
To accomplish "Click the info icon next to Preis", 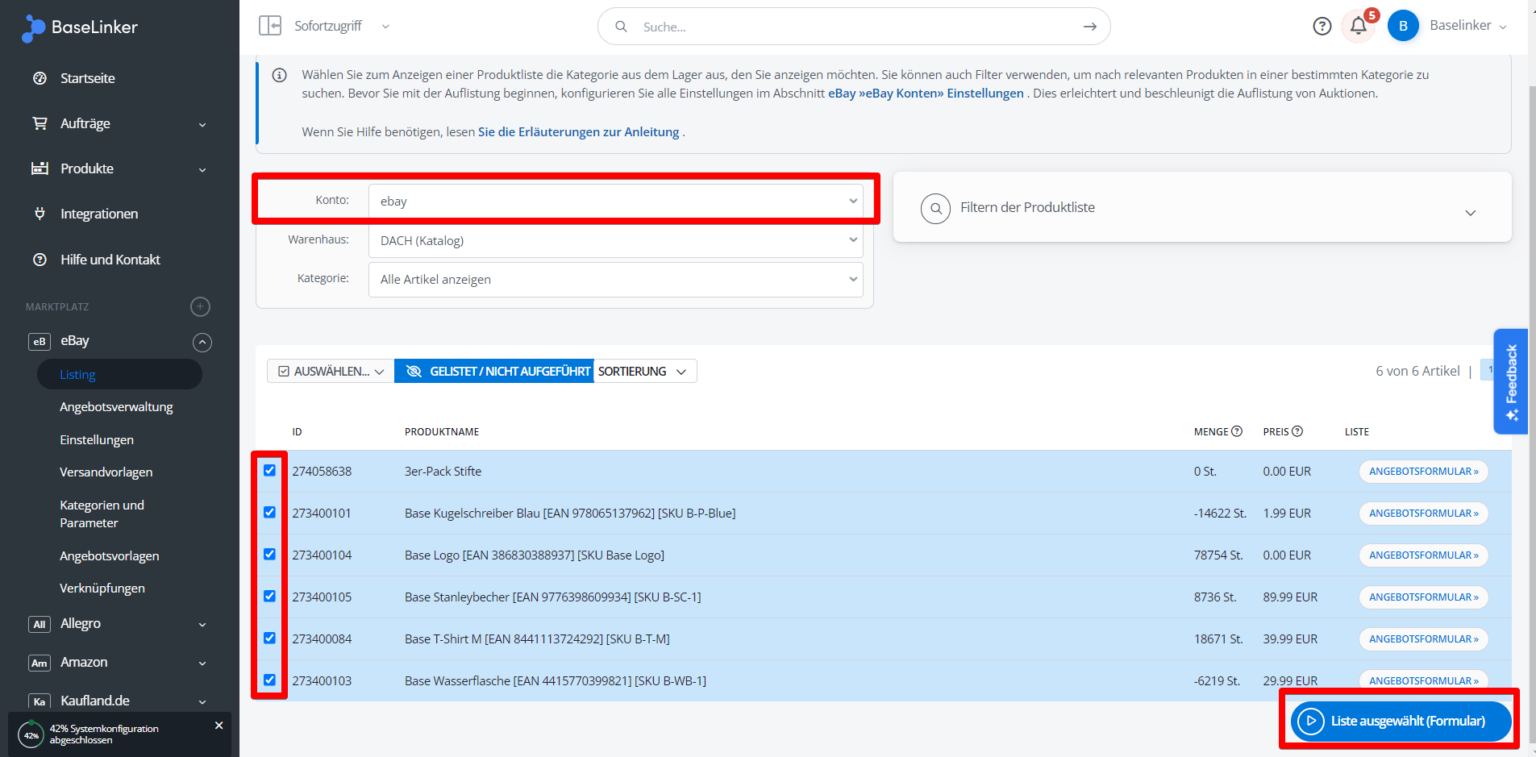I will [1297, 432].
